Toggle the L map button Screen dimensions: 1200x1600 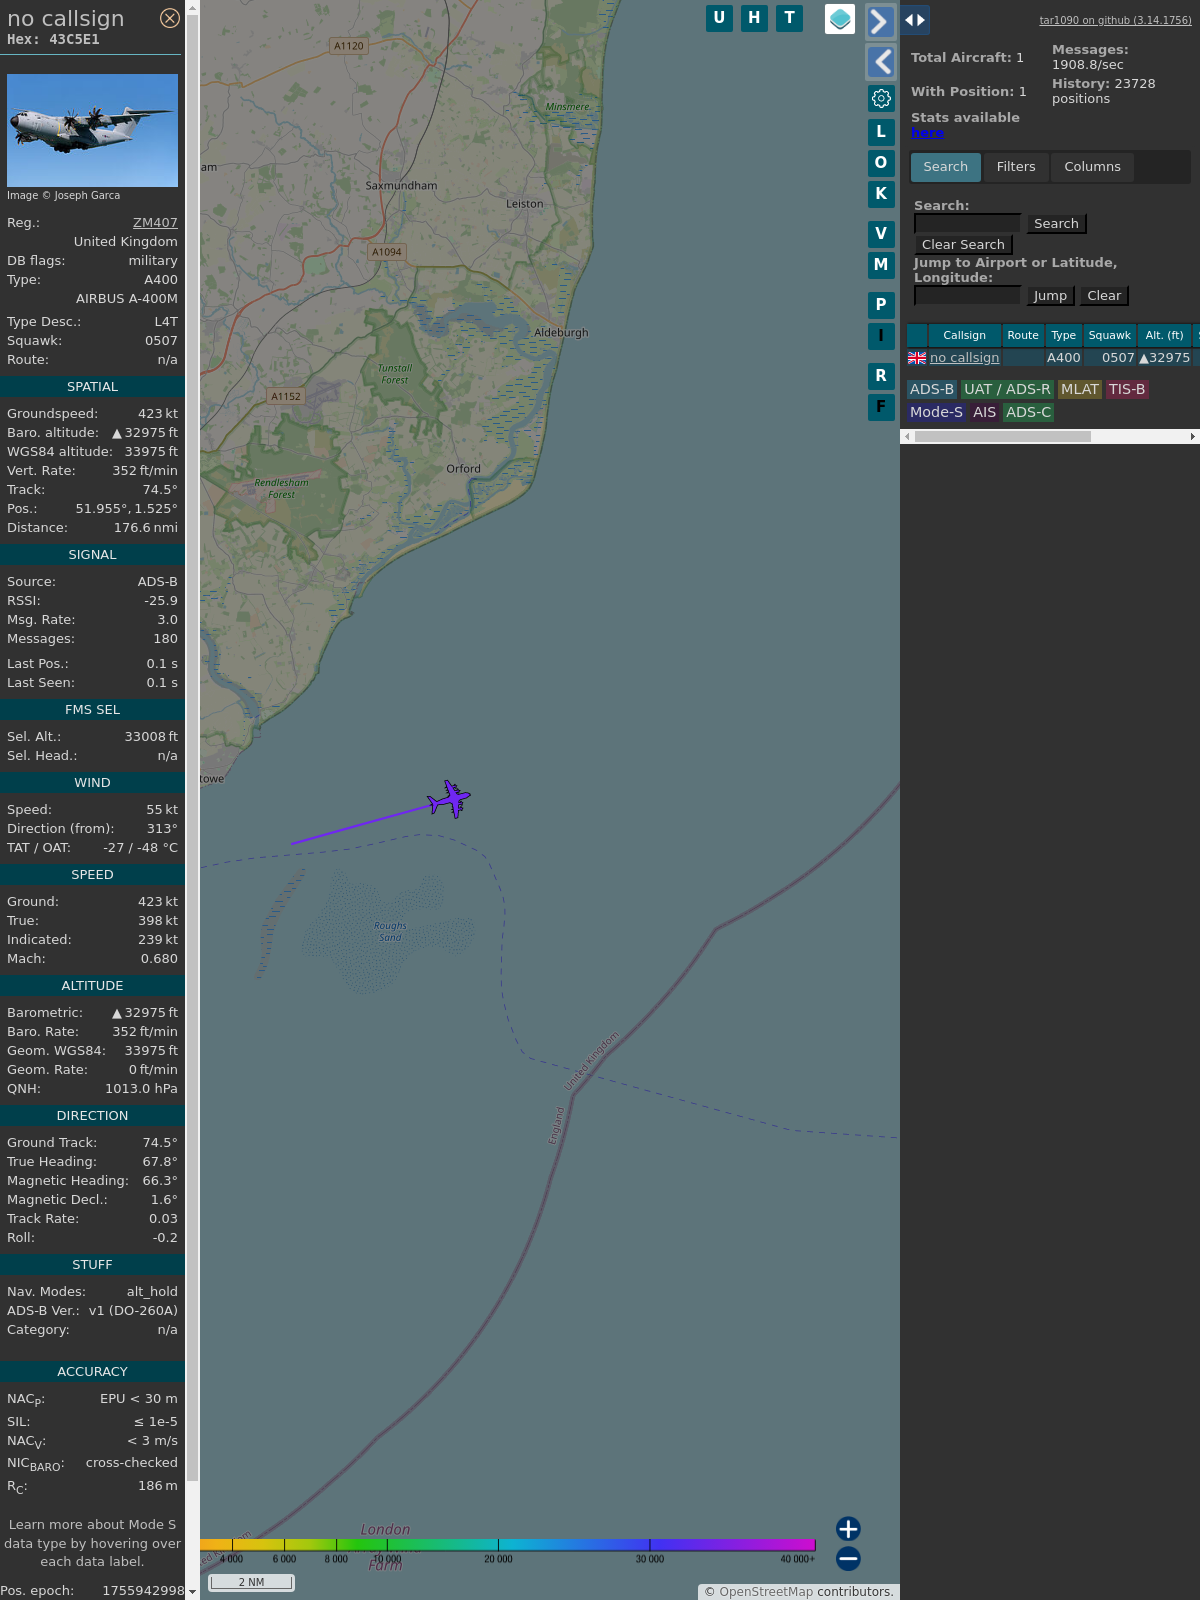tap(881, 132)
